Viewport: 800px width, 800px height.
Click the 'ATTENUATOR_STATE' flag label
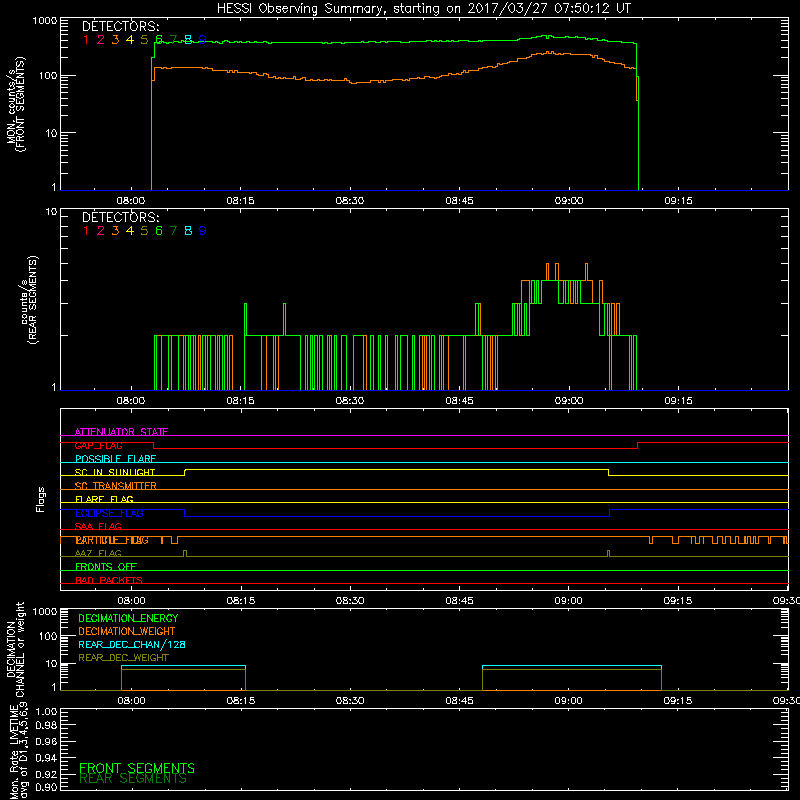click(121, 432)
